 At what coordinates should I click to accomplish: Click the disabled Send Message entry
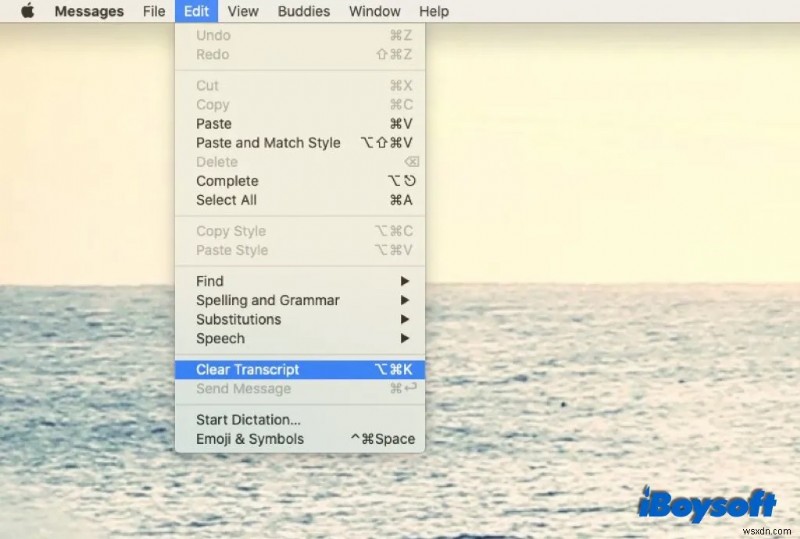pos(300,389)
